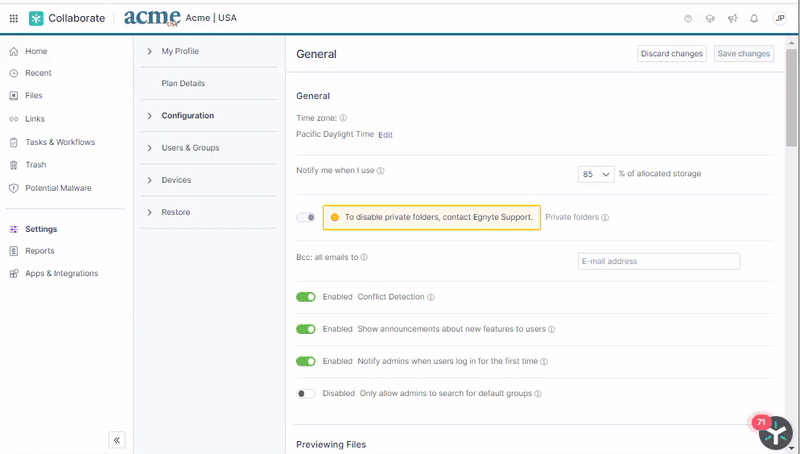Open Files in the sidebar
The width and height of the screenshot is (800, 454).
pyautogui.click(x=34, y=95)
